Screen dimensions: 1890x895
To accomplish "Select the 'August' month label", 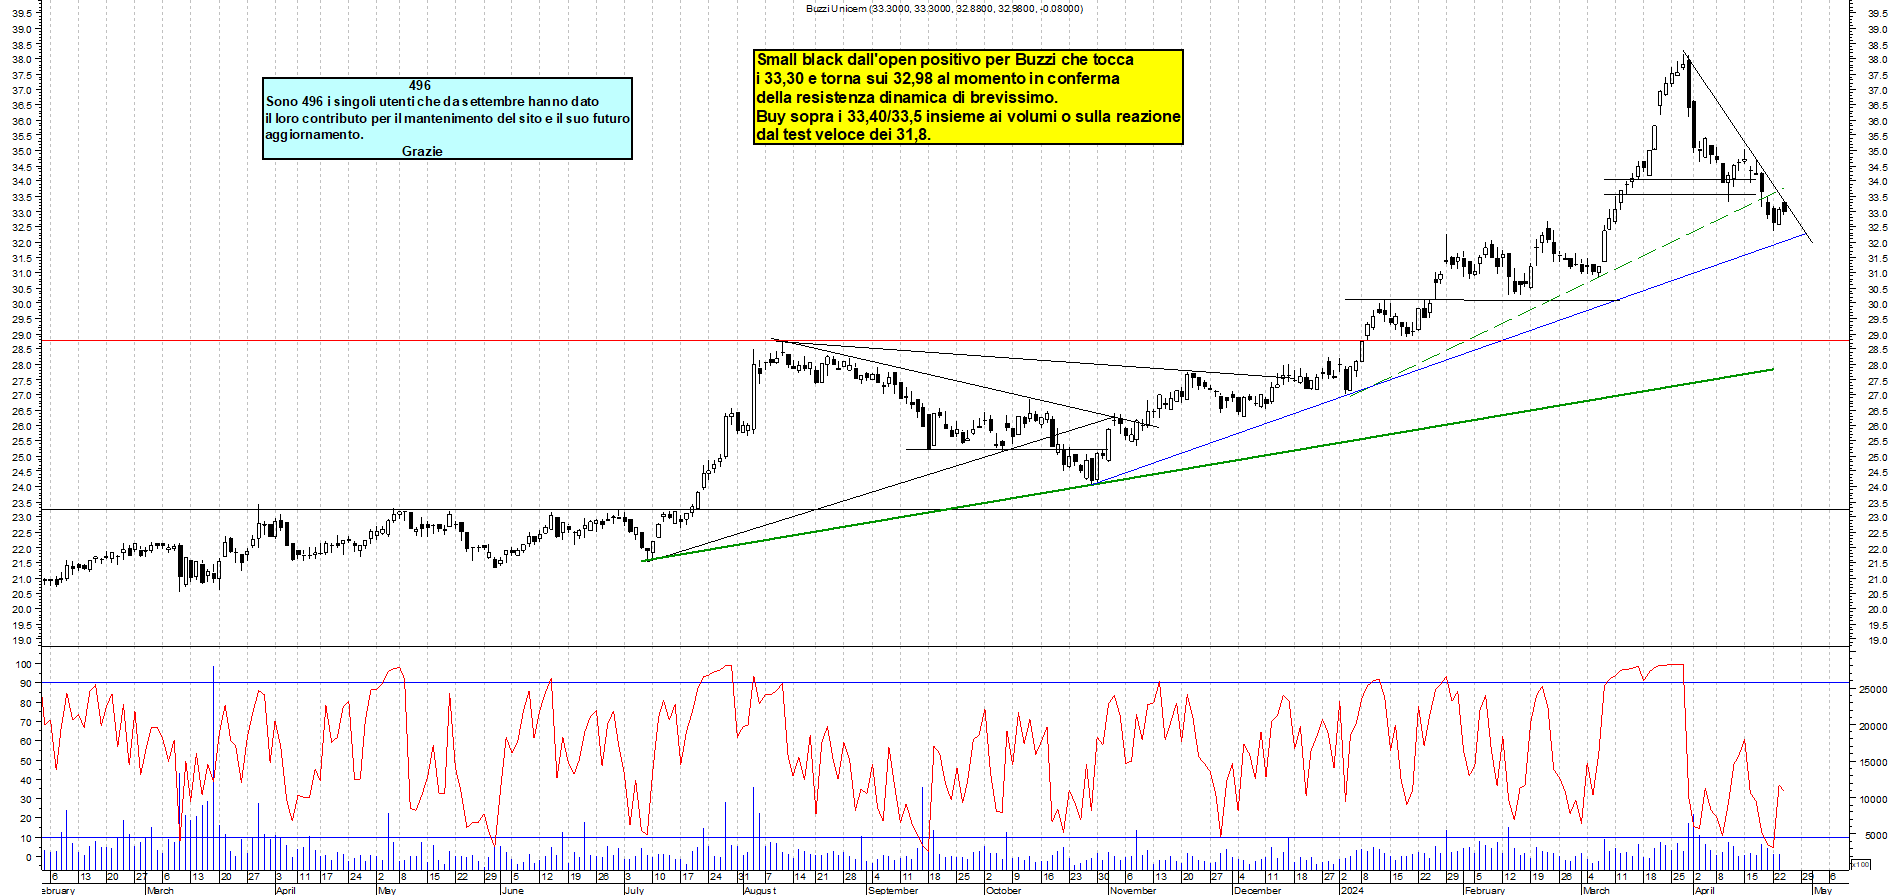I will pyautogui.click(x=760, y=890).
